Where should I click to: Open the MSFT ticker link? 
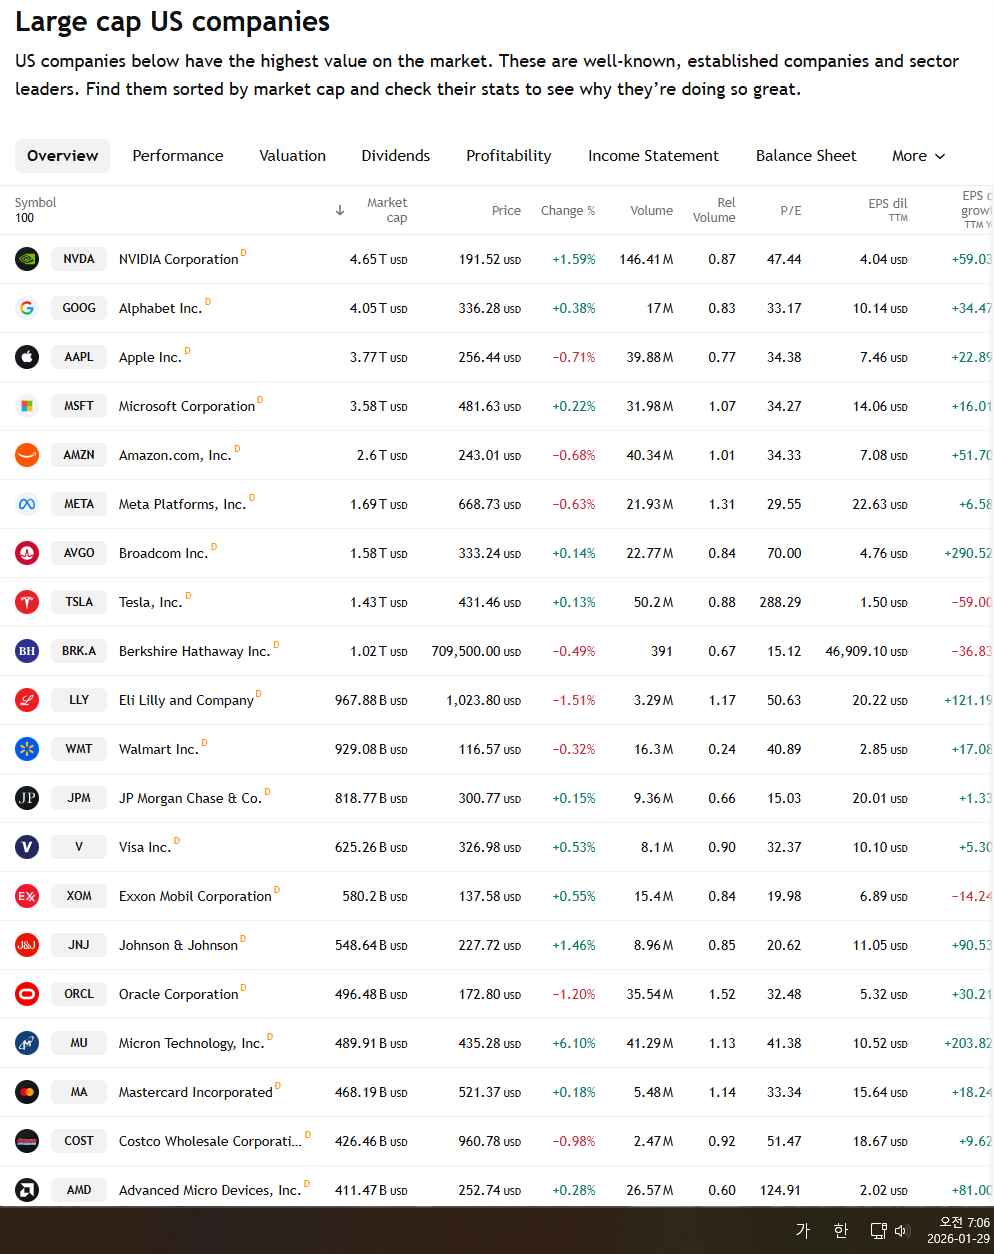coord(79,406)
